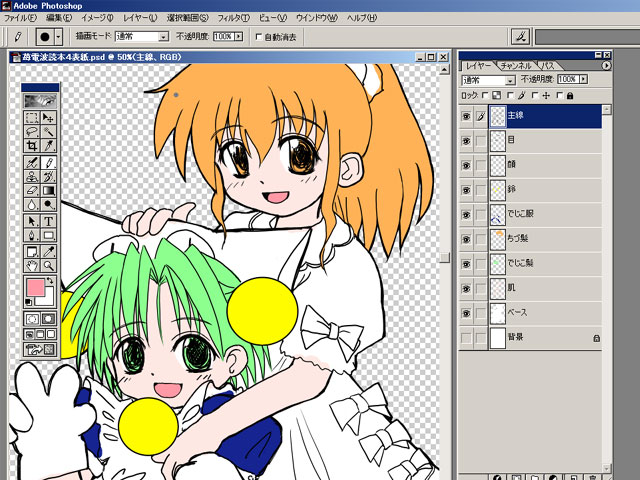
Task: Select the Hand tool
Action: tap(32, 266)
